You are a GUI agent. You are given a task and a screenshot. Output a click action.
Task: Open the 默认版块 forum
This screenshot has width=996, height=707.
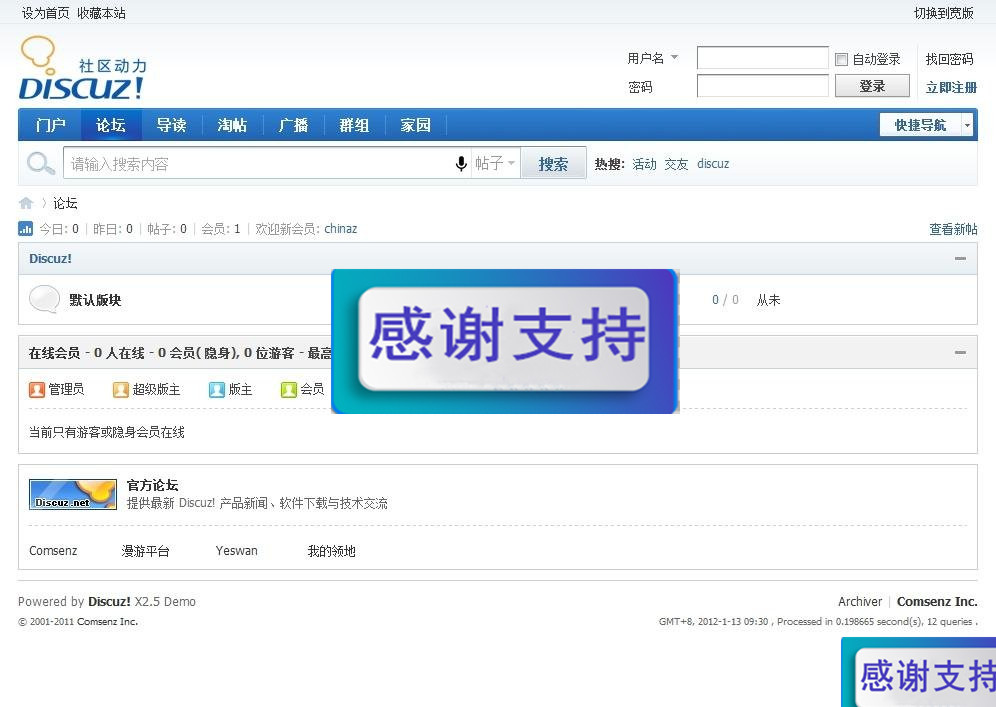coord(95,300)
